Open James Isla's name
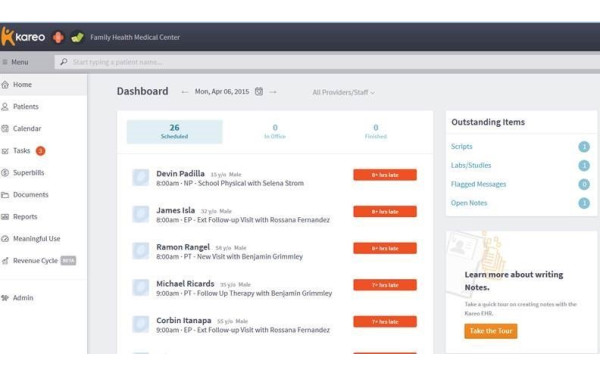Screen dimensions: 600x375 pos(176,210)
